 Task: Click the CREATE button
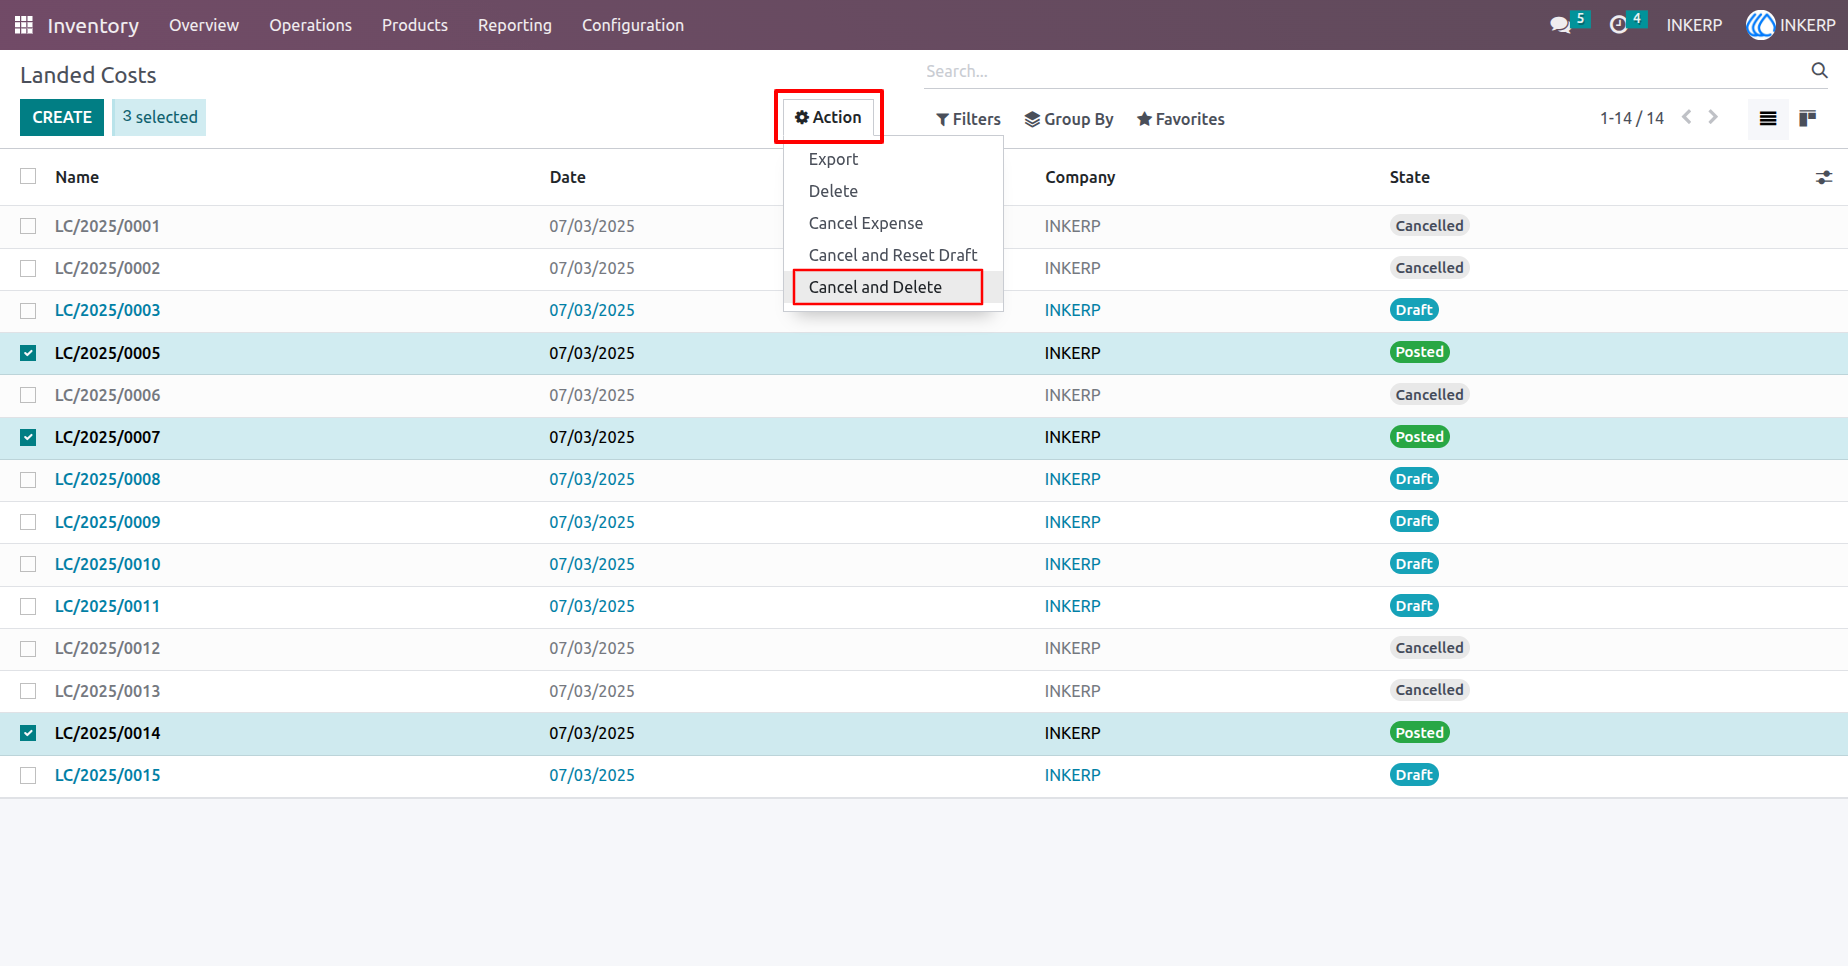pyautogui.click(x=62, y=117)
